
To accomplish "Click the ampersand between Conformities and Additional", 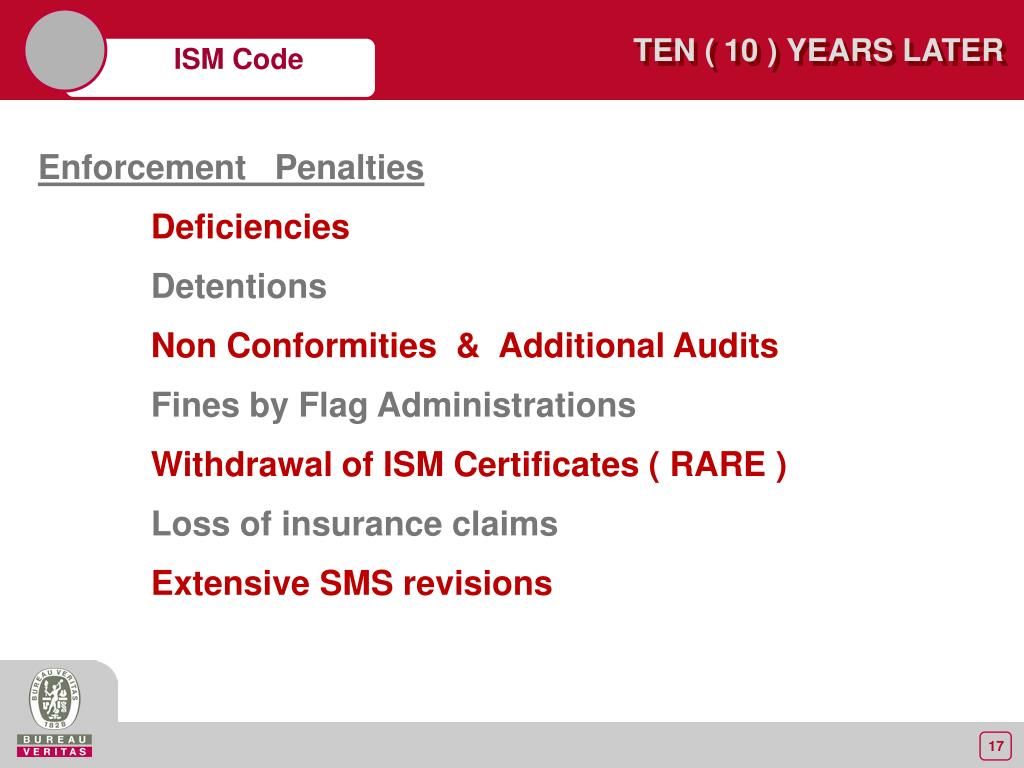I will click(468, 345).
